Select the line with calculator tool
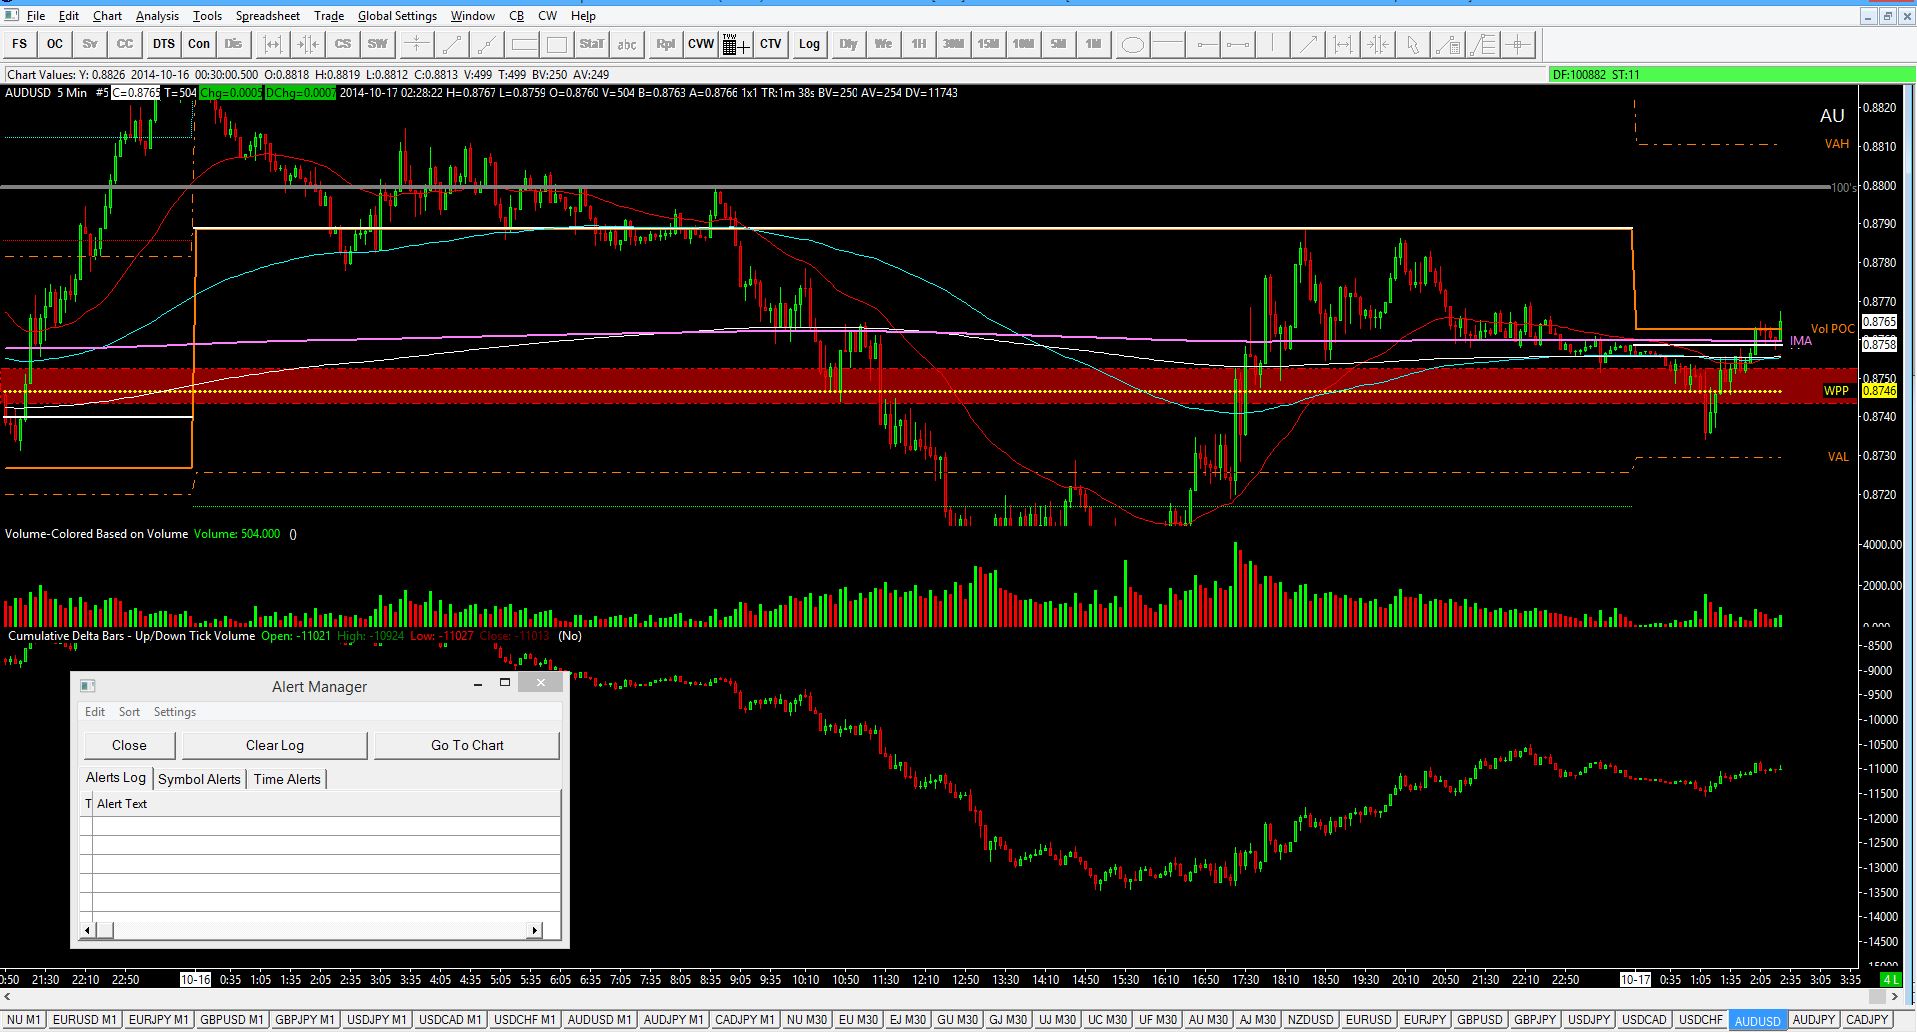 (x=1448, y=44)
